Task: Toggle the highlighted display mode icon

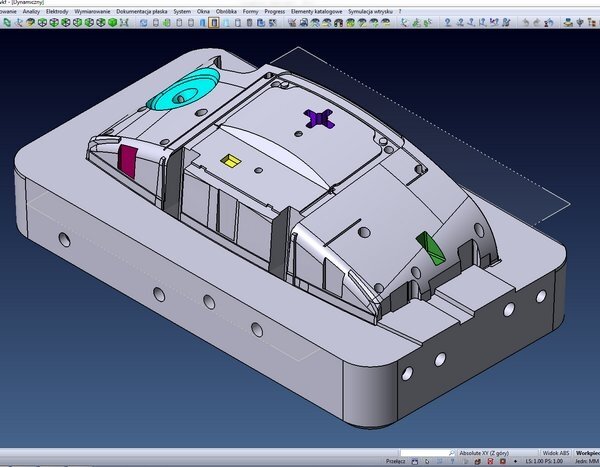Action: (x=214, y=23)
